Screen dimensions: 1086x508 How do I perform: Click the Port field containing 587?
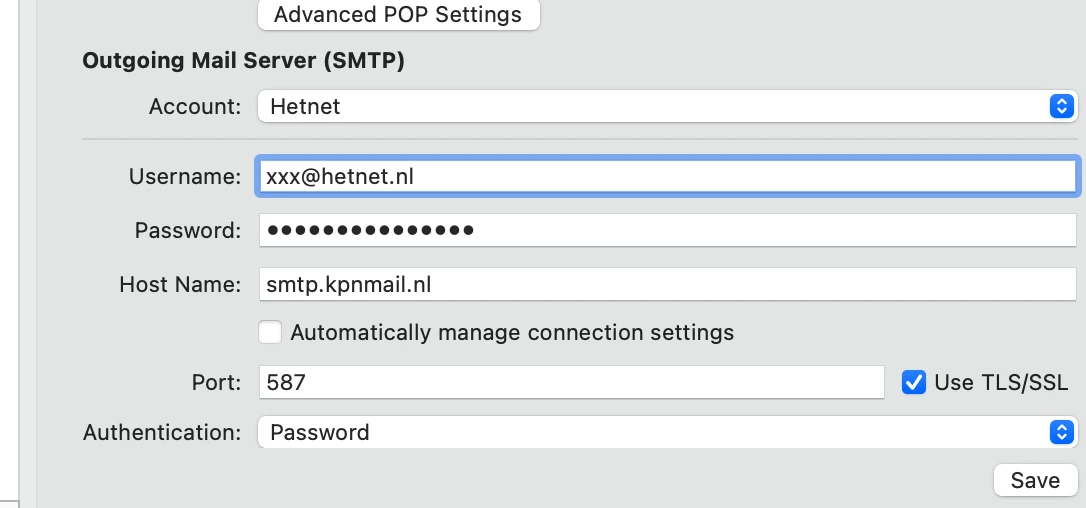571,381
